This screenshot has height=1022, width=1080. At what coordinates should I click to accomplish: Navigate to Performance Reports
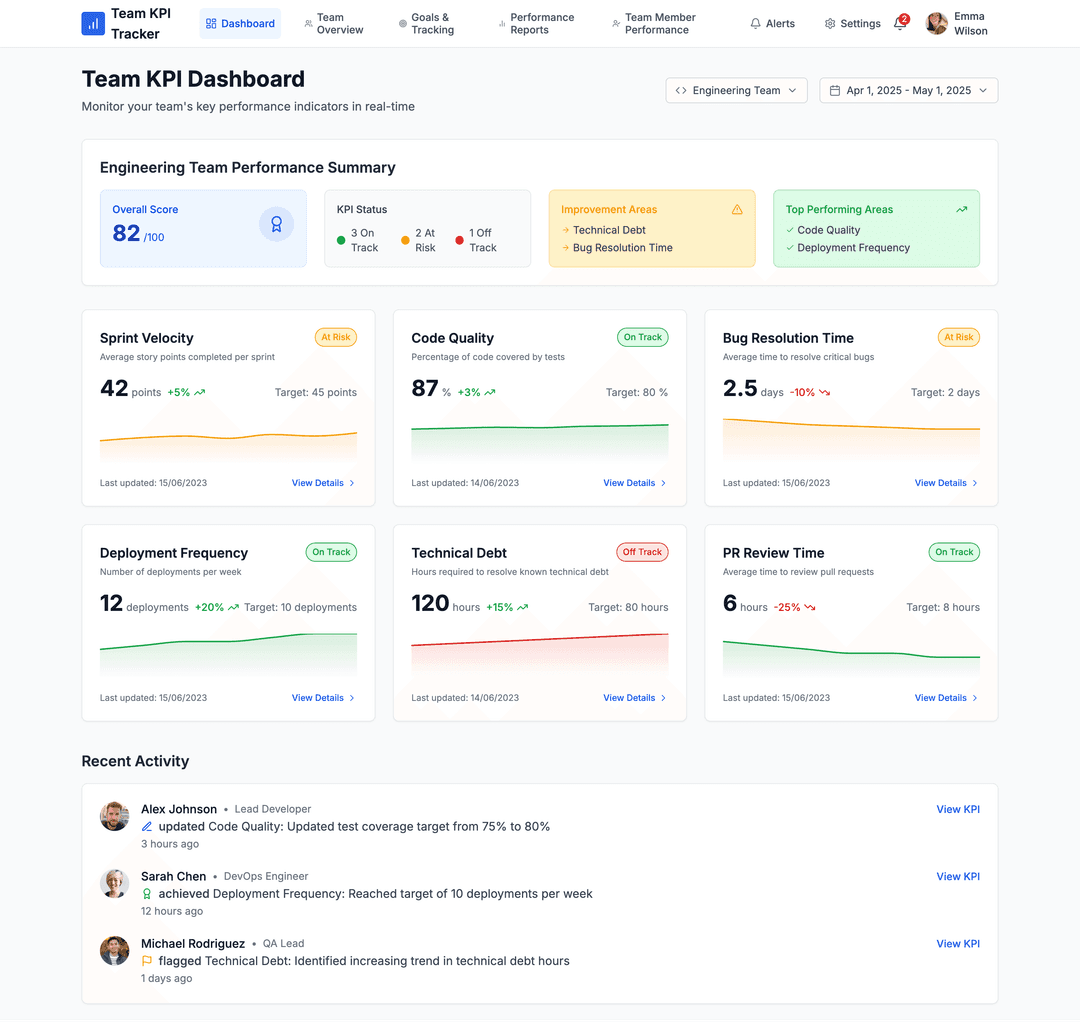tap(537, 22)
